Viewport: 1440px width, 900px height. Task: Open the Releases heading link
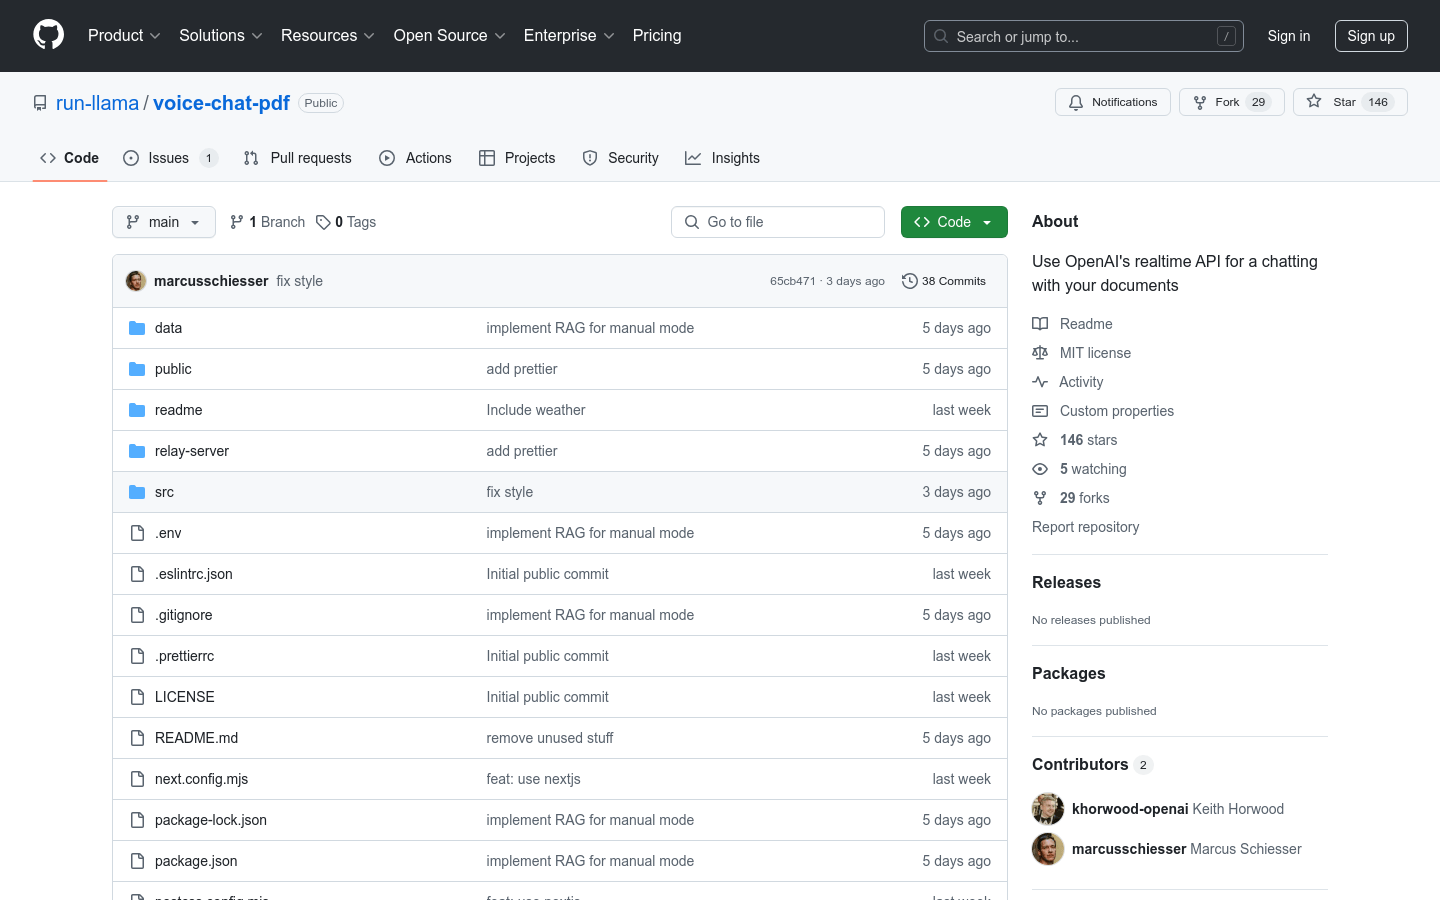[1066, 582]
